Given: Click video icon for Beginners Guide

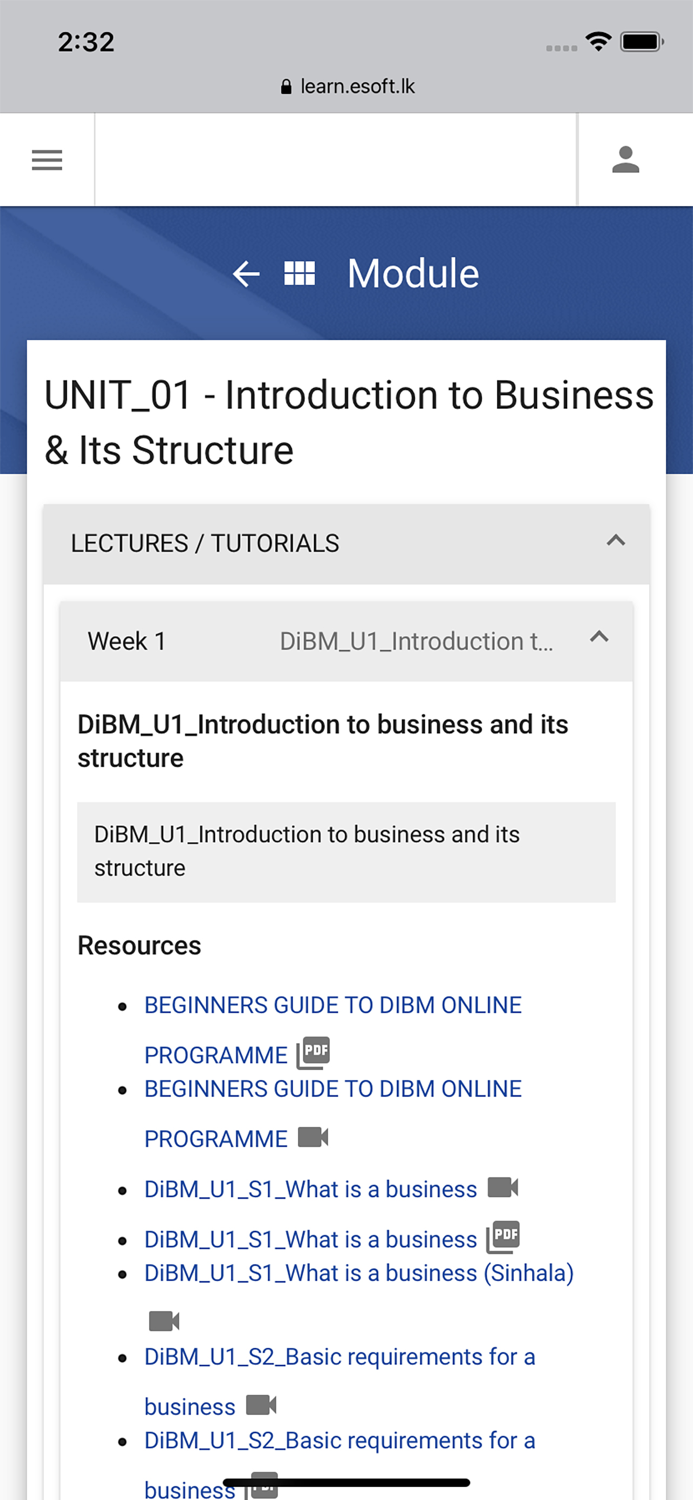Looking at the screenshot, I should tap(313, 1138).
